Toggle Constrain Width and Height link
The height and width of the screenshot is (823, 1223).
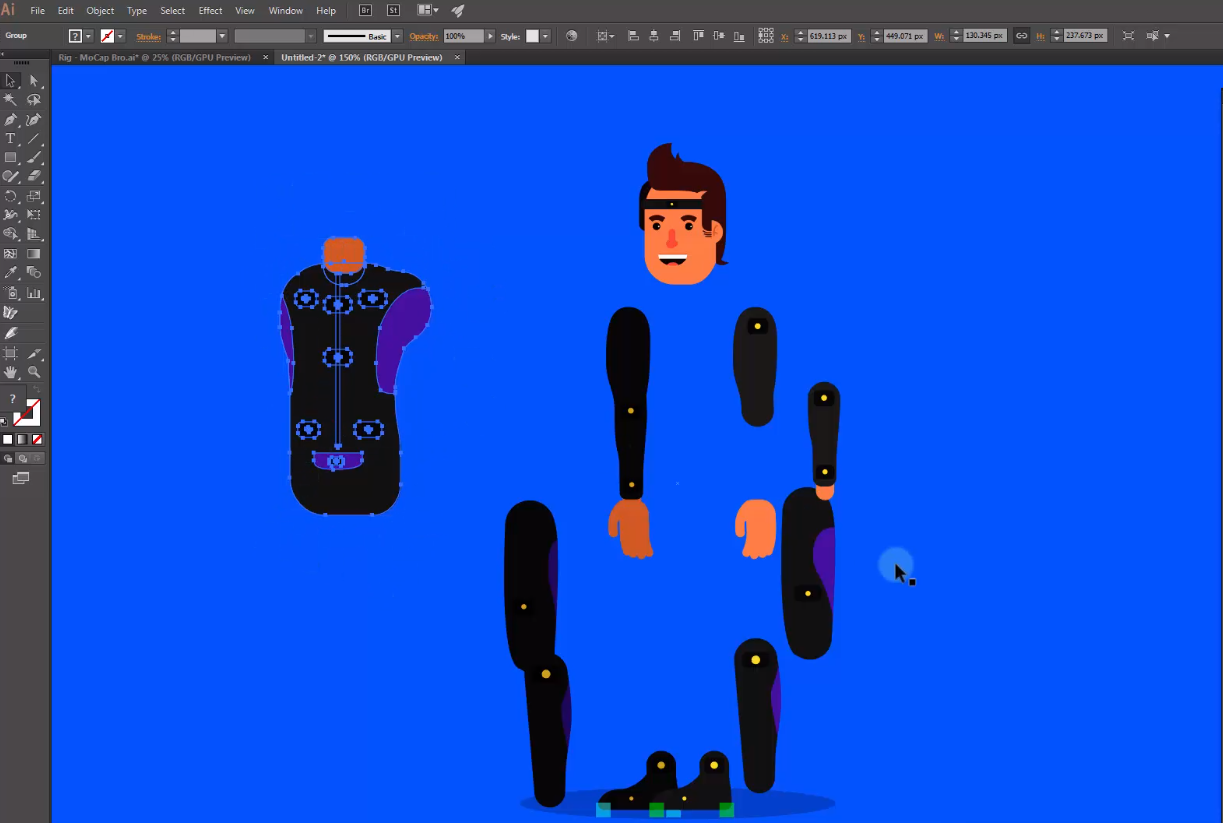(1021, 36)
